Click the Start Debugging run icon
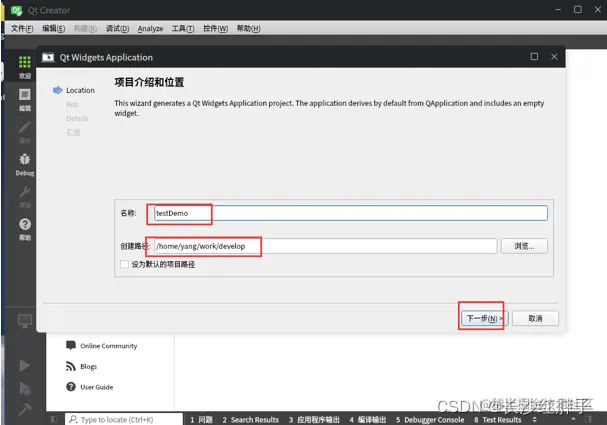Viewport: 607px width, 425px height. pos(25,387)
